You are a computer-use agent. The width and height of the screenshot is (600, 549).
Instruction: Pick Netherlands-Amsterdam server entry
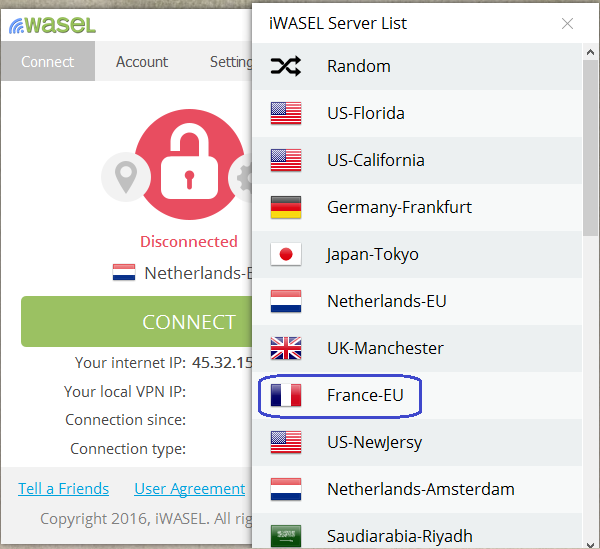pyautogui.click(x=417, y=489)
